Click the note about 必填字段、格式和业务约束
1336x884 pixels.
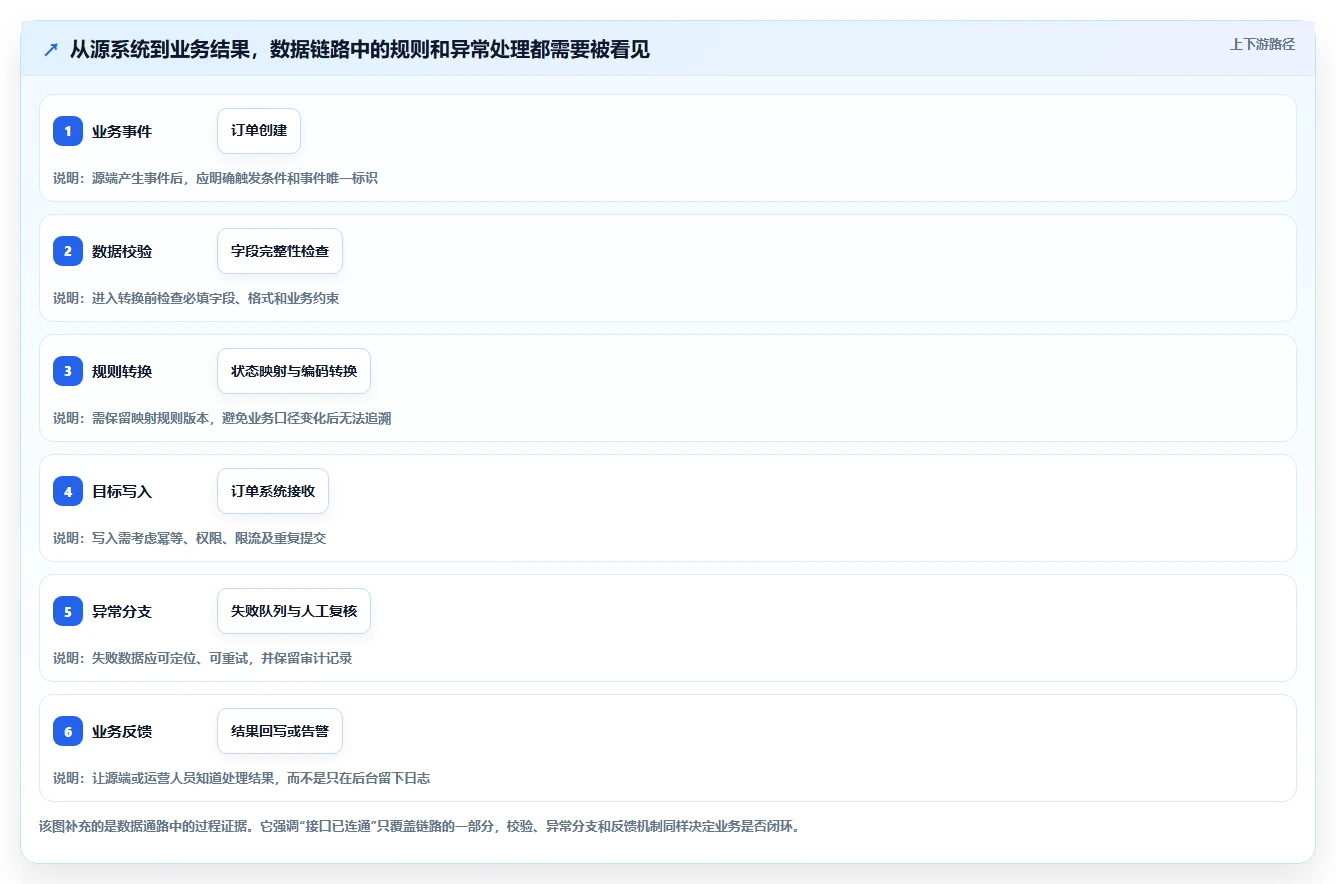coord(196,298)
